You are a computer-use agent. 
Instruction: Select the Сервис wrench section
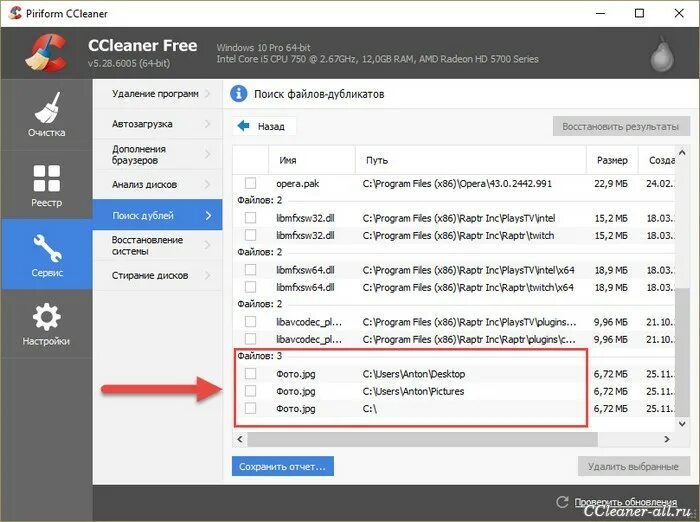46,254
